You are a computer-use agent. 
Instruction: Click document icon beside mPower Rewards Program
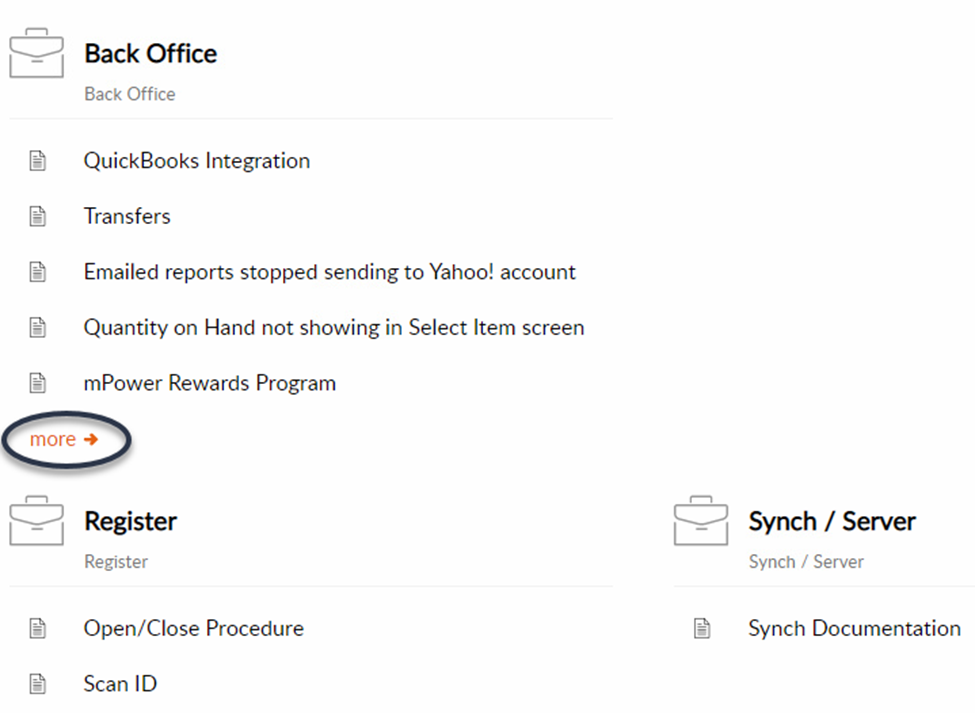(x=38, y=383)
